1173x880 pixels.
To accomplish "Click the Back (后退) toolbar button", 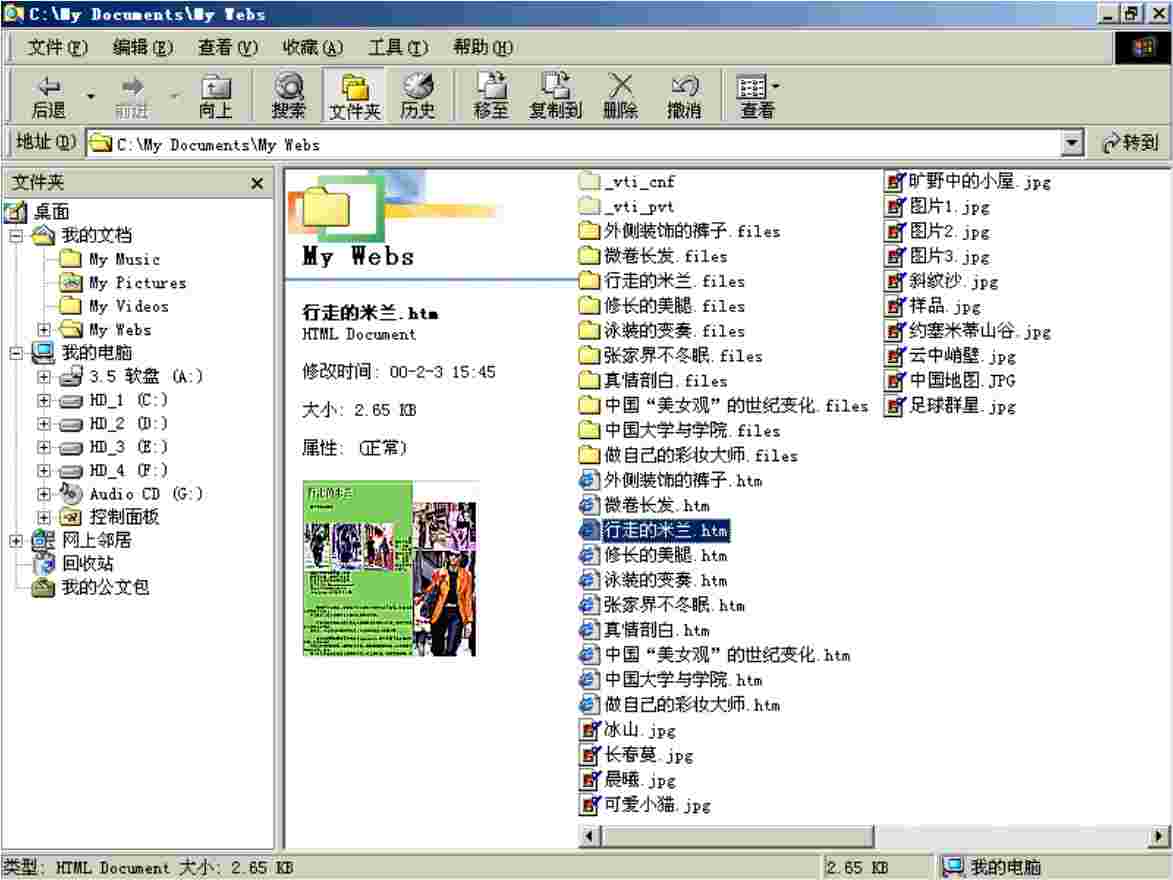I will tap(48, 97).
